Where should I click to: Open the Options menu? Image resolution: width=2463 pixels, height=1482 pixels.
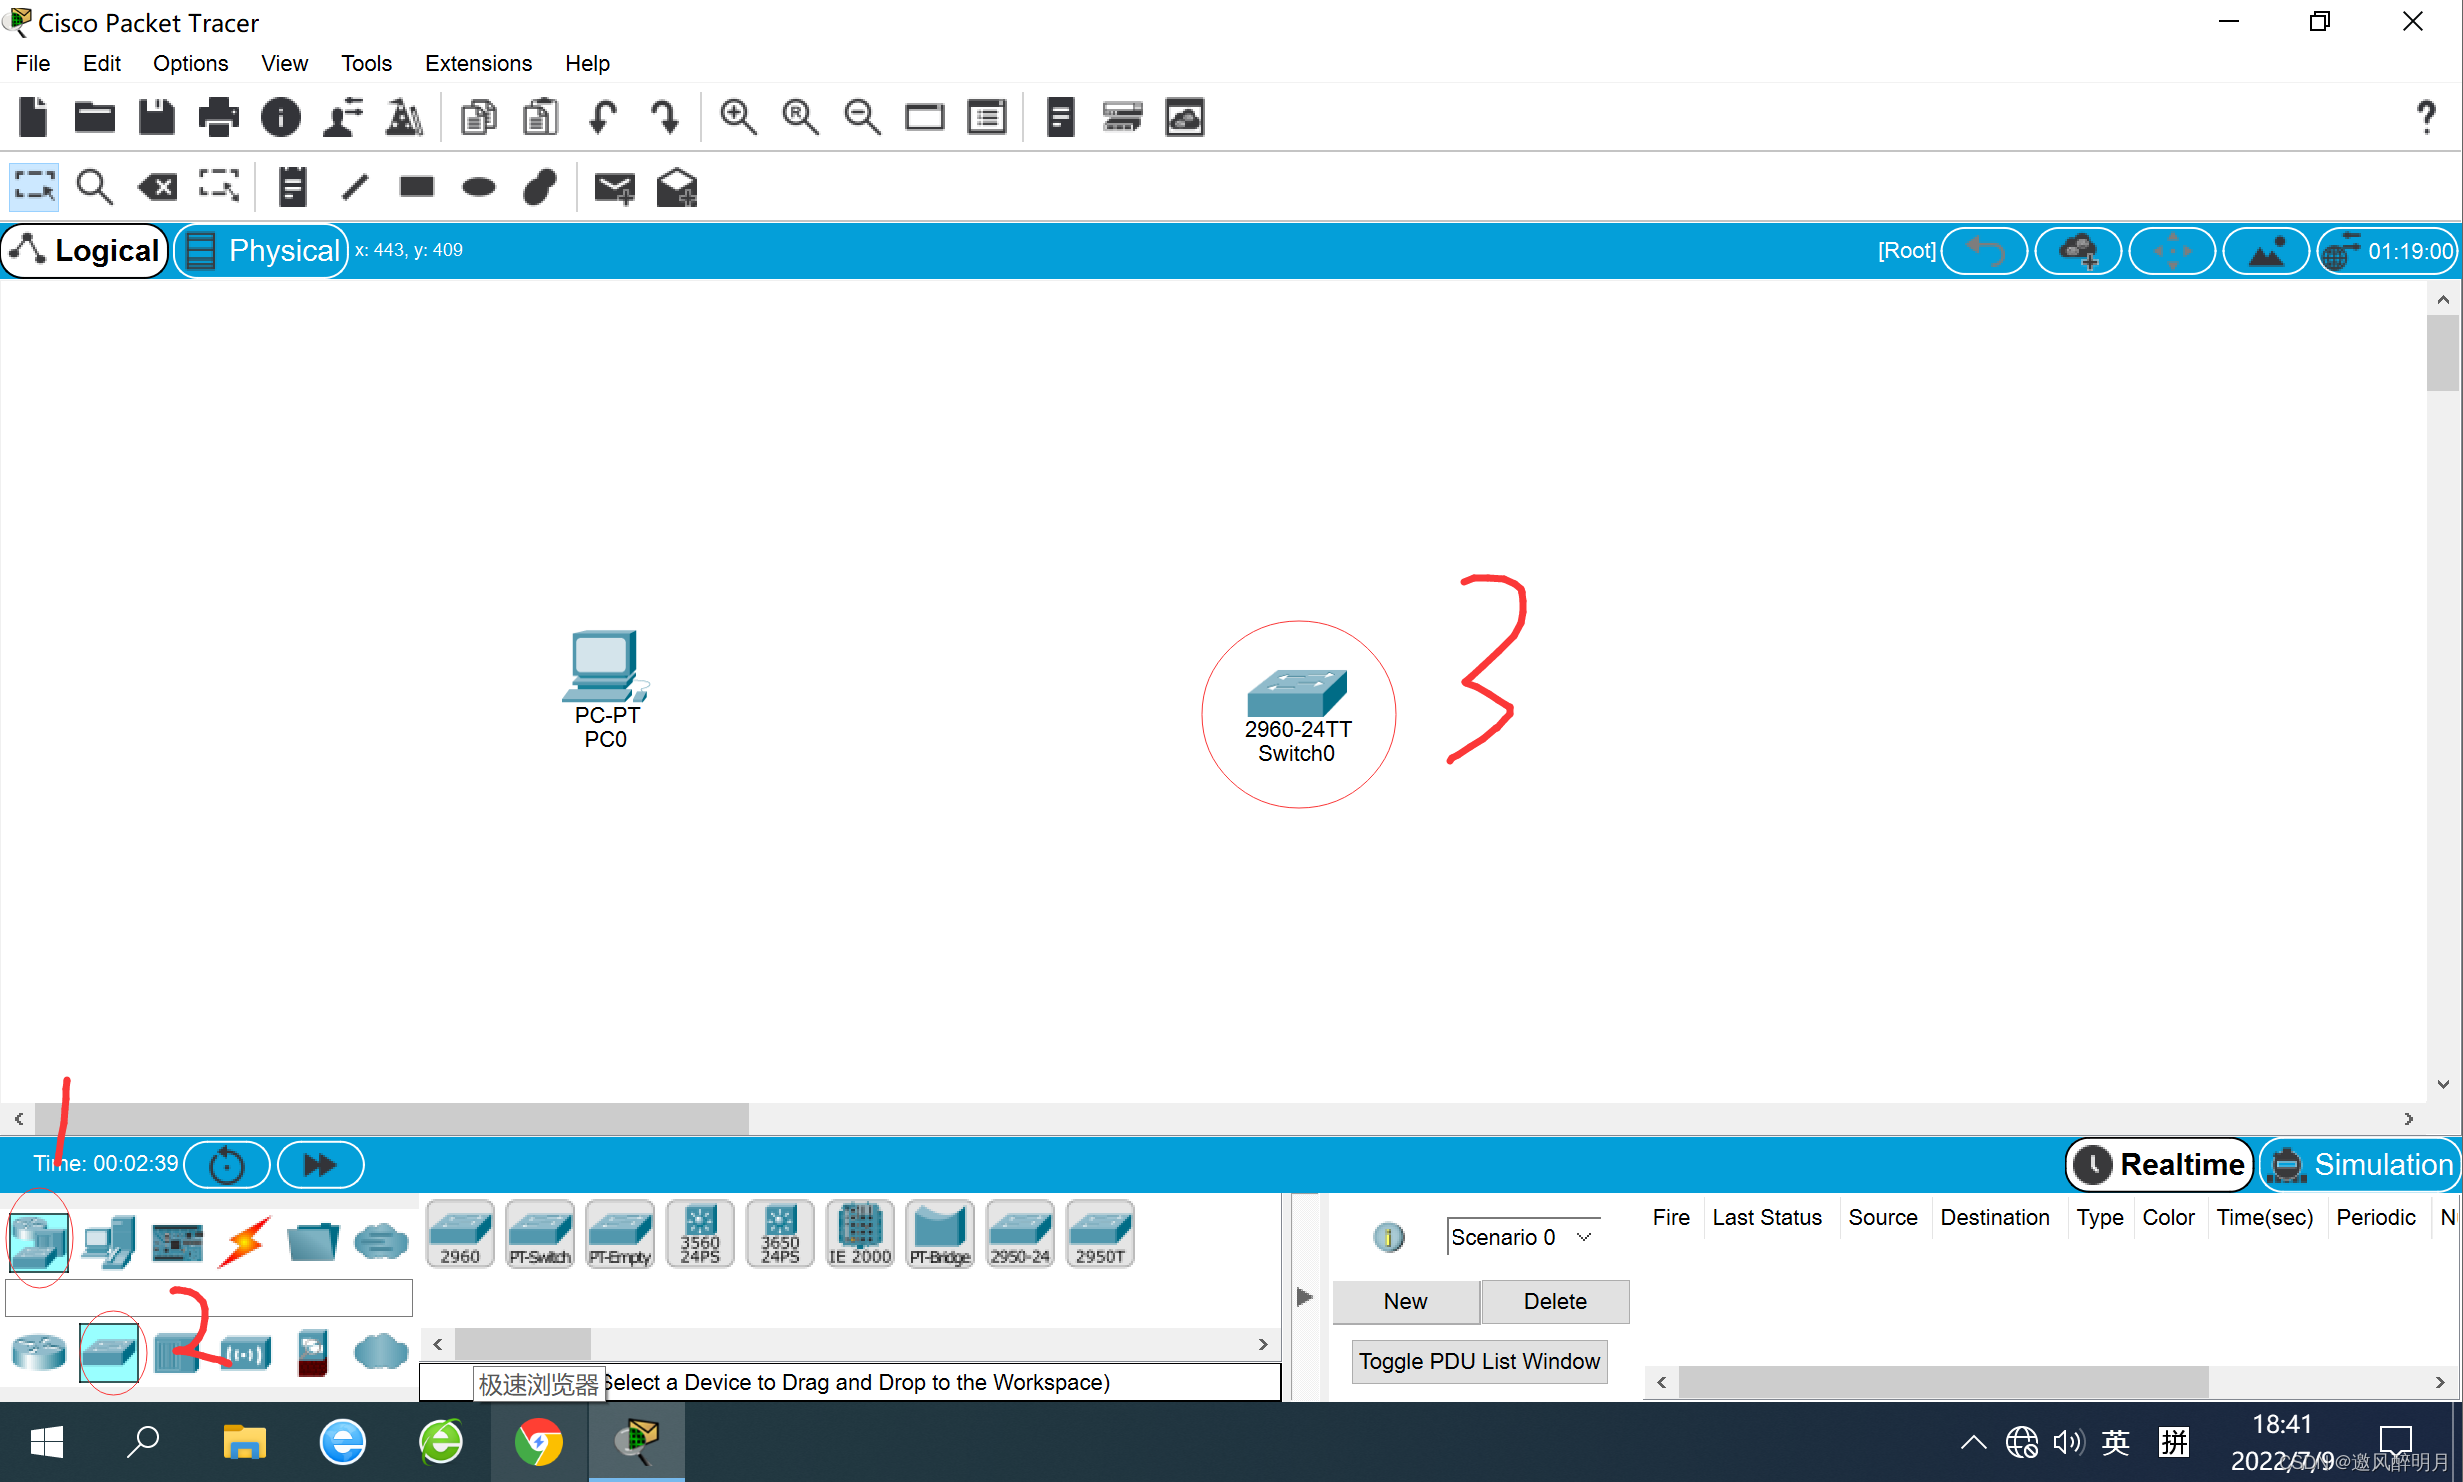[190, 63]
